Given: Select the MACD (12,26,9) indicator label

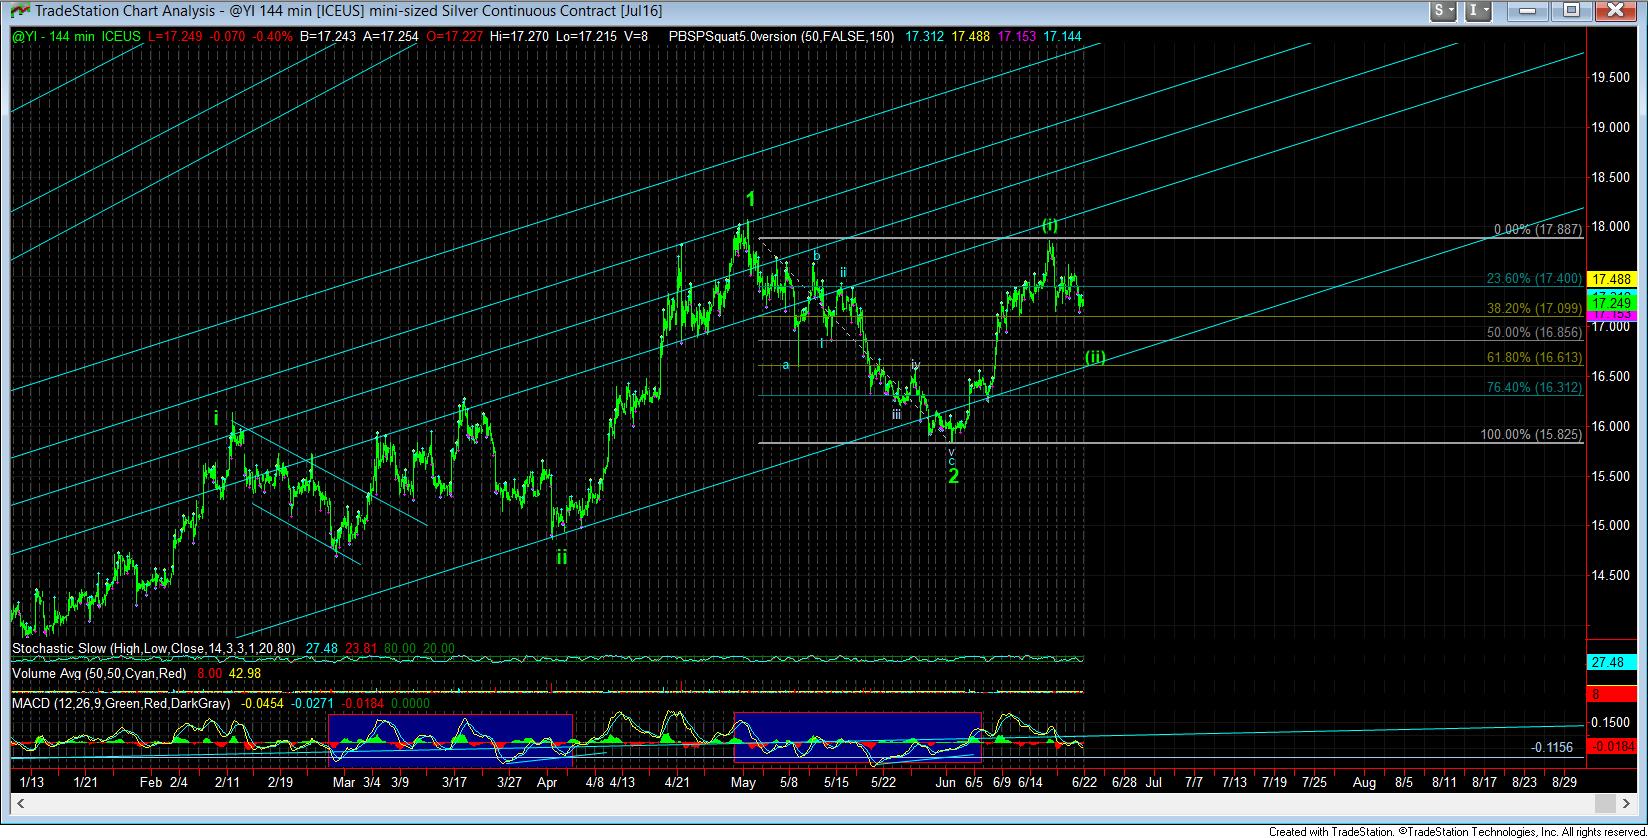Looking at the screenshot, I should pos(121,703).
